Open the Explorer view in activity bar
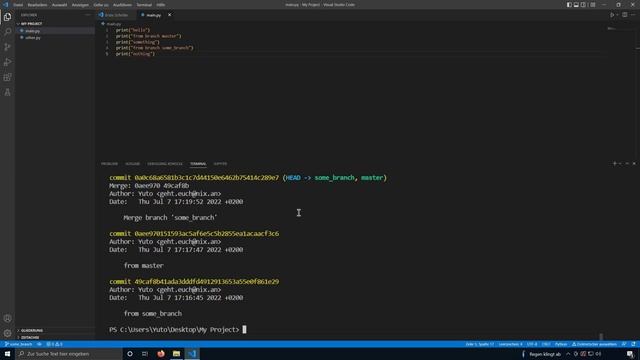This screenshot has height=360, width=640. (x=7, y=17)
